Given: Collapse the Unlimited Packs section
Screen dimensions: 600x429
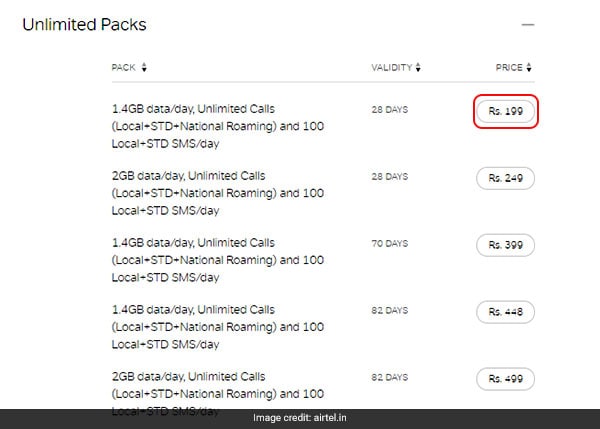Looking at the screenshot, I should coord(528,23).
